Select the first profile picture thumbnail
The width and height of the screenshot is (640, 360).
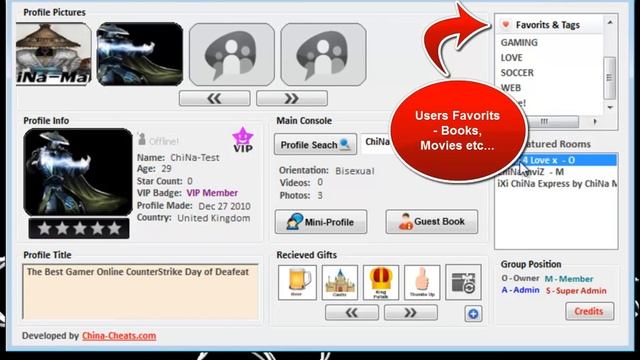click(x=53, y=54)
